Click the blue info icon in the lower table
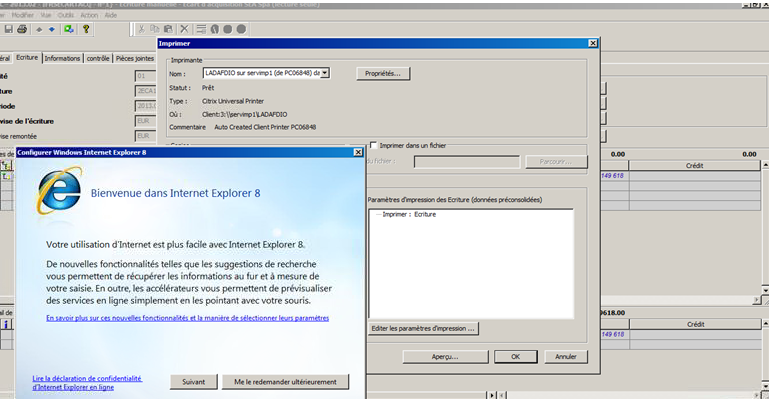The width and height of the screenshot is (773, 400). tap(7, 324)
